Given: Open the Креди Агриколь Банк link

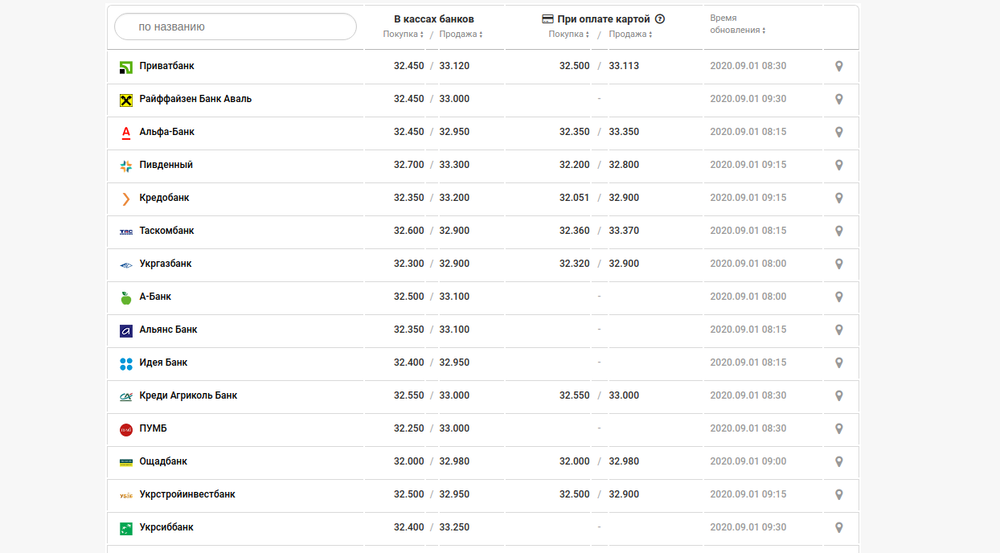Looking at the screenshot, I should 188,395.
